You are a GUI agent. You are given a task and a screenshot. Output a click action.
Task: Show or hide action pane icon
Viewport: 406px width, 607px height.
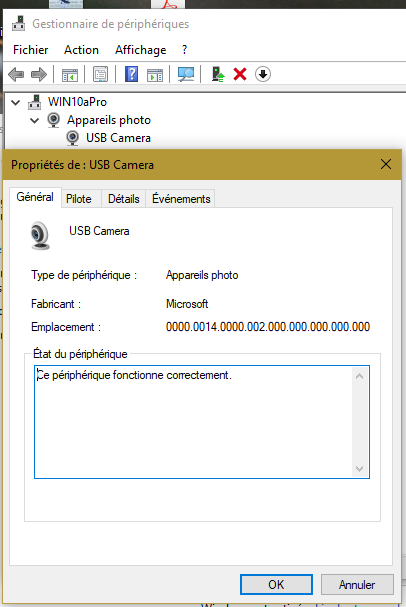[155, 74]
